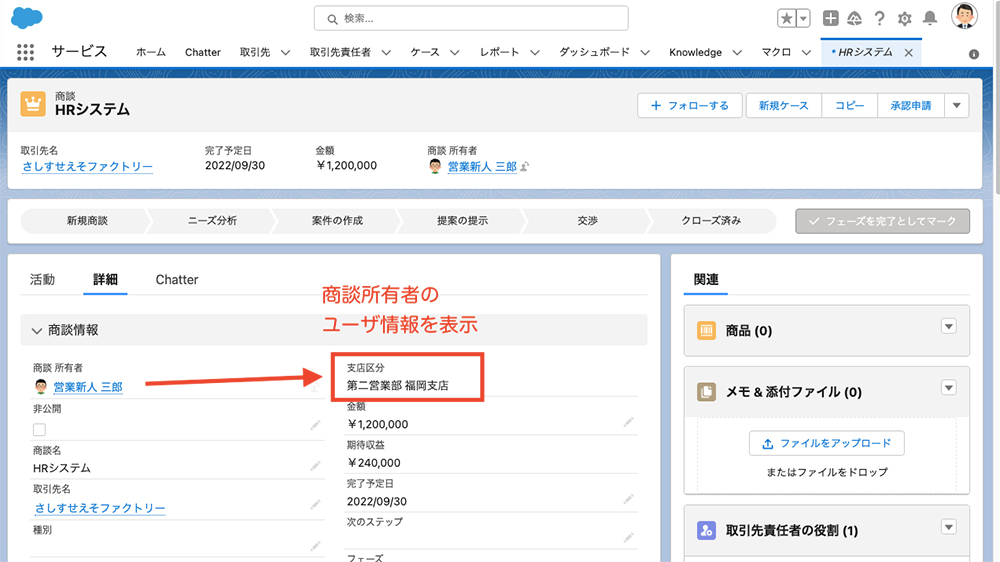
Task: Select the 提案の提示 stage in path
Action: [x=462, y=221]
